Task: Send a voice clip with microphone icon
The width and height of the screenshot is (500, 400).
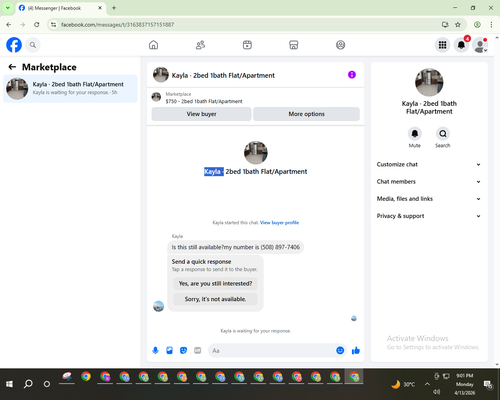Action: (x=155, y=350)
